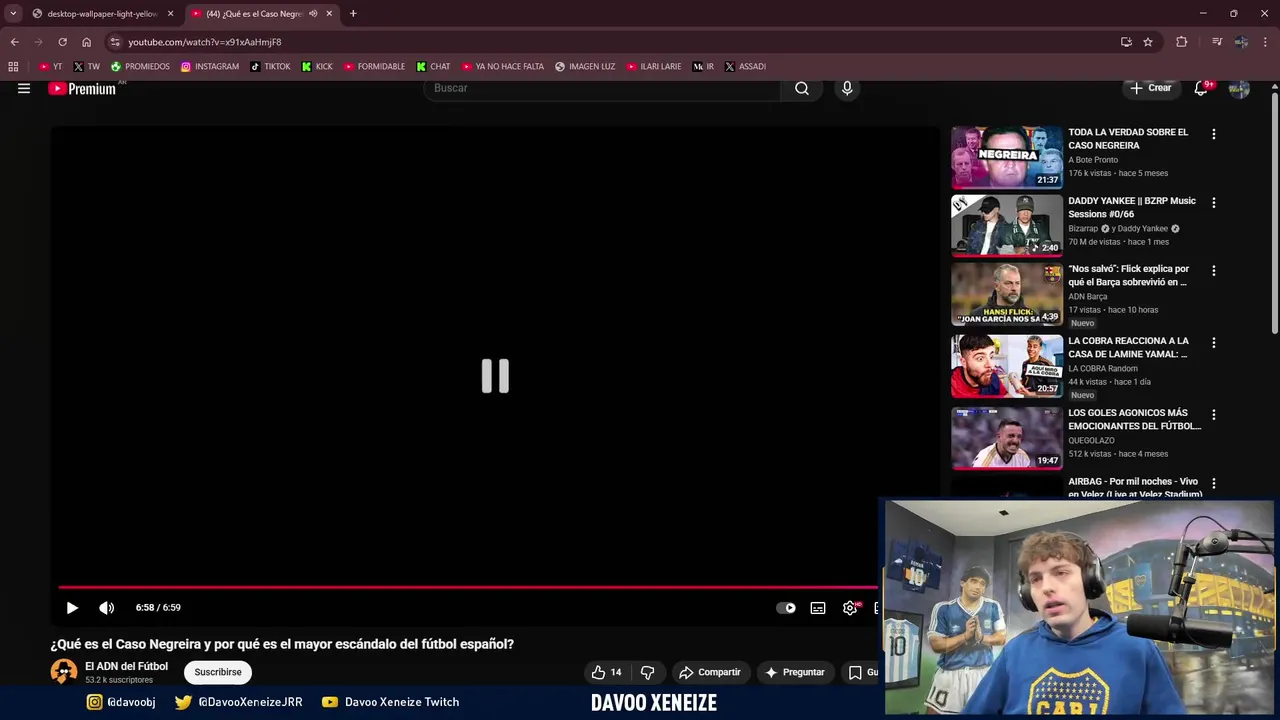The height and width of the screenshot is (720, 1280).
Task: Mute the tab's audio speaker icon
Action: [313, 14]
